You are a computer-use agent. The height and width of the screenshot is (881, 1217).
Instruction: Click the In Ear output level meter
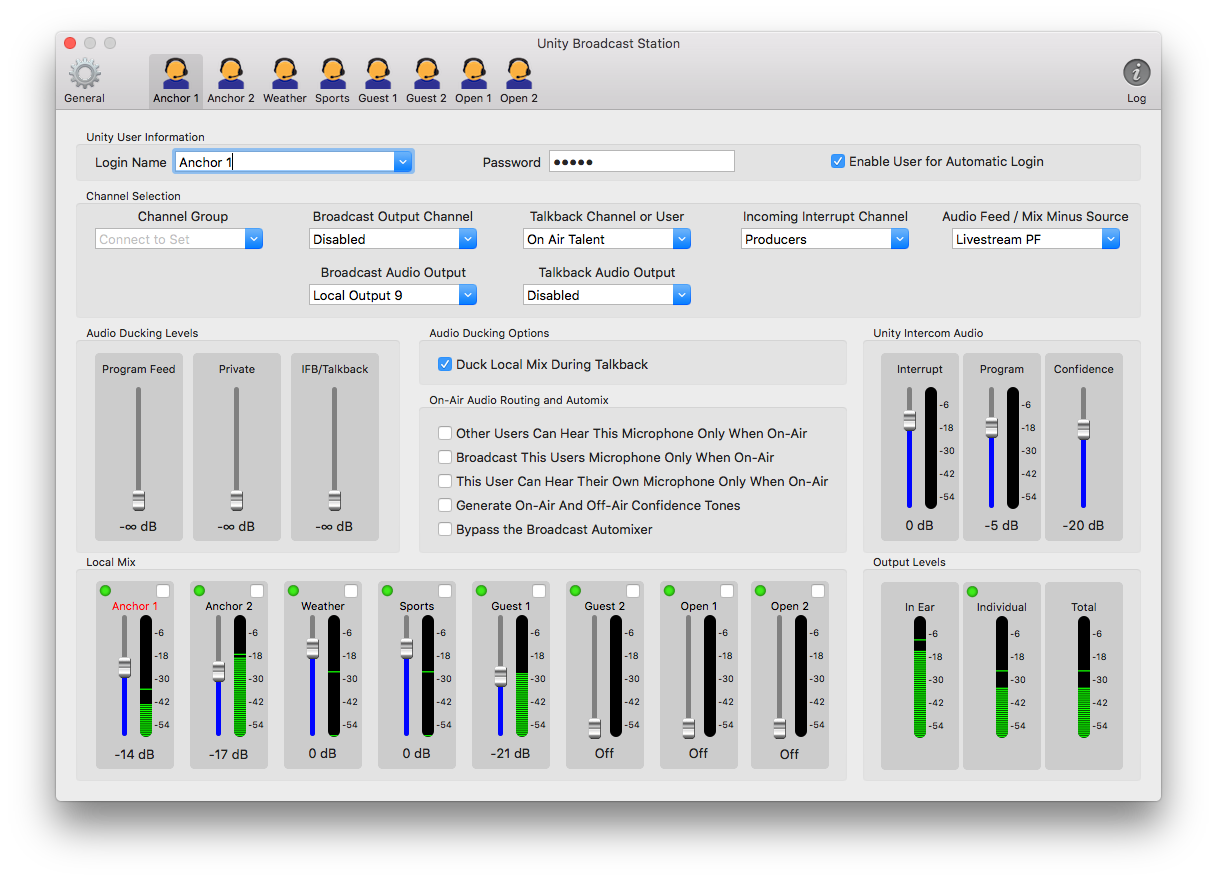pyautogui.click(x=920, y=677)
